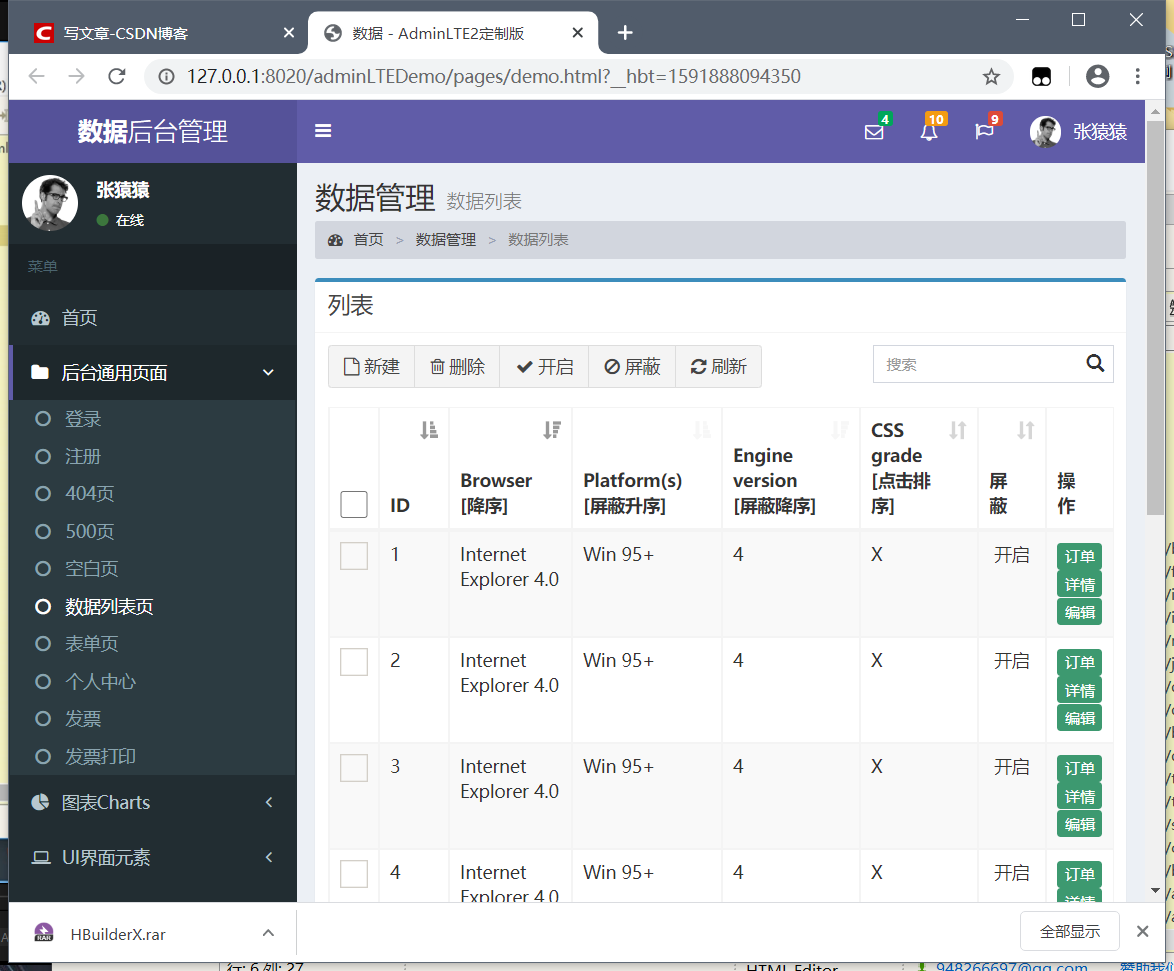
Task: Click the 张猿猿 avatar in navbar
Action: coord(1045,131)
